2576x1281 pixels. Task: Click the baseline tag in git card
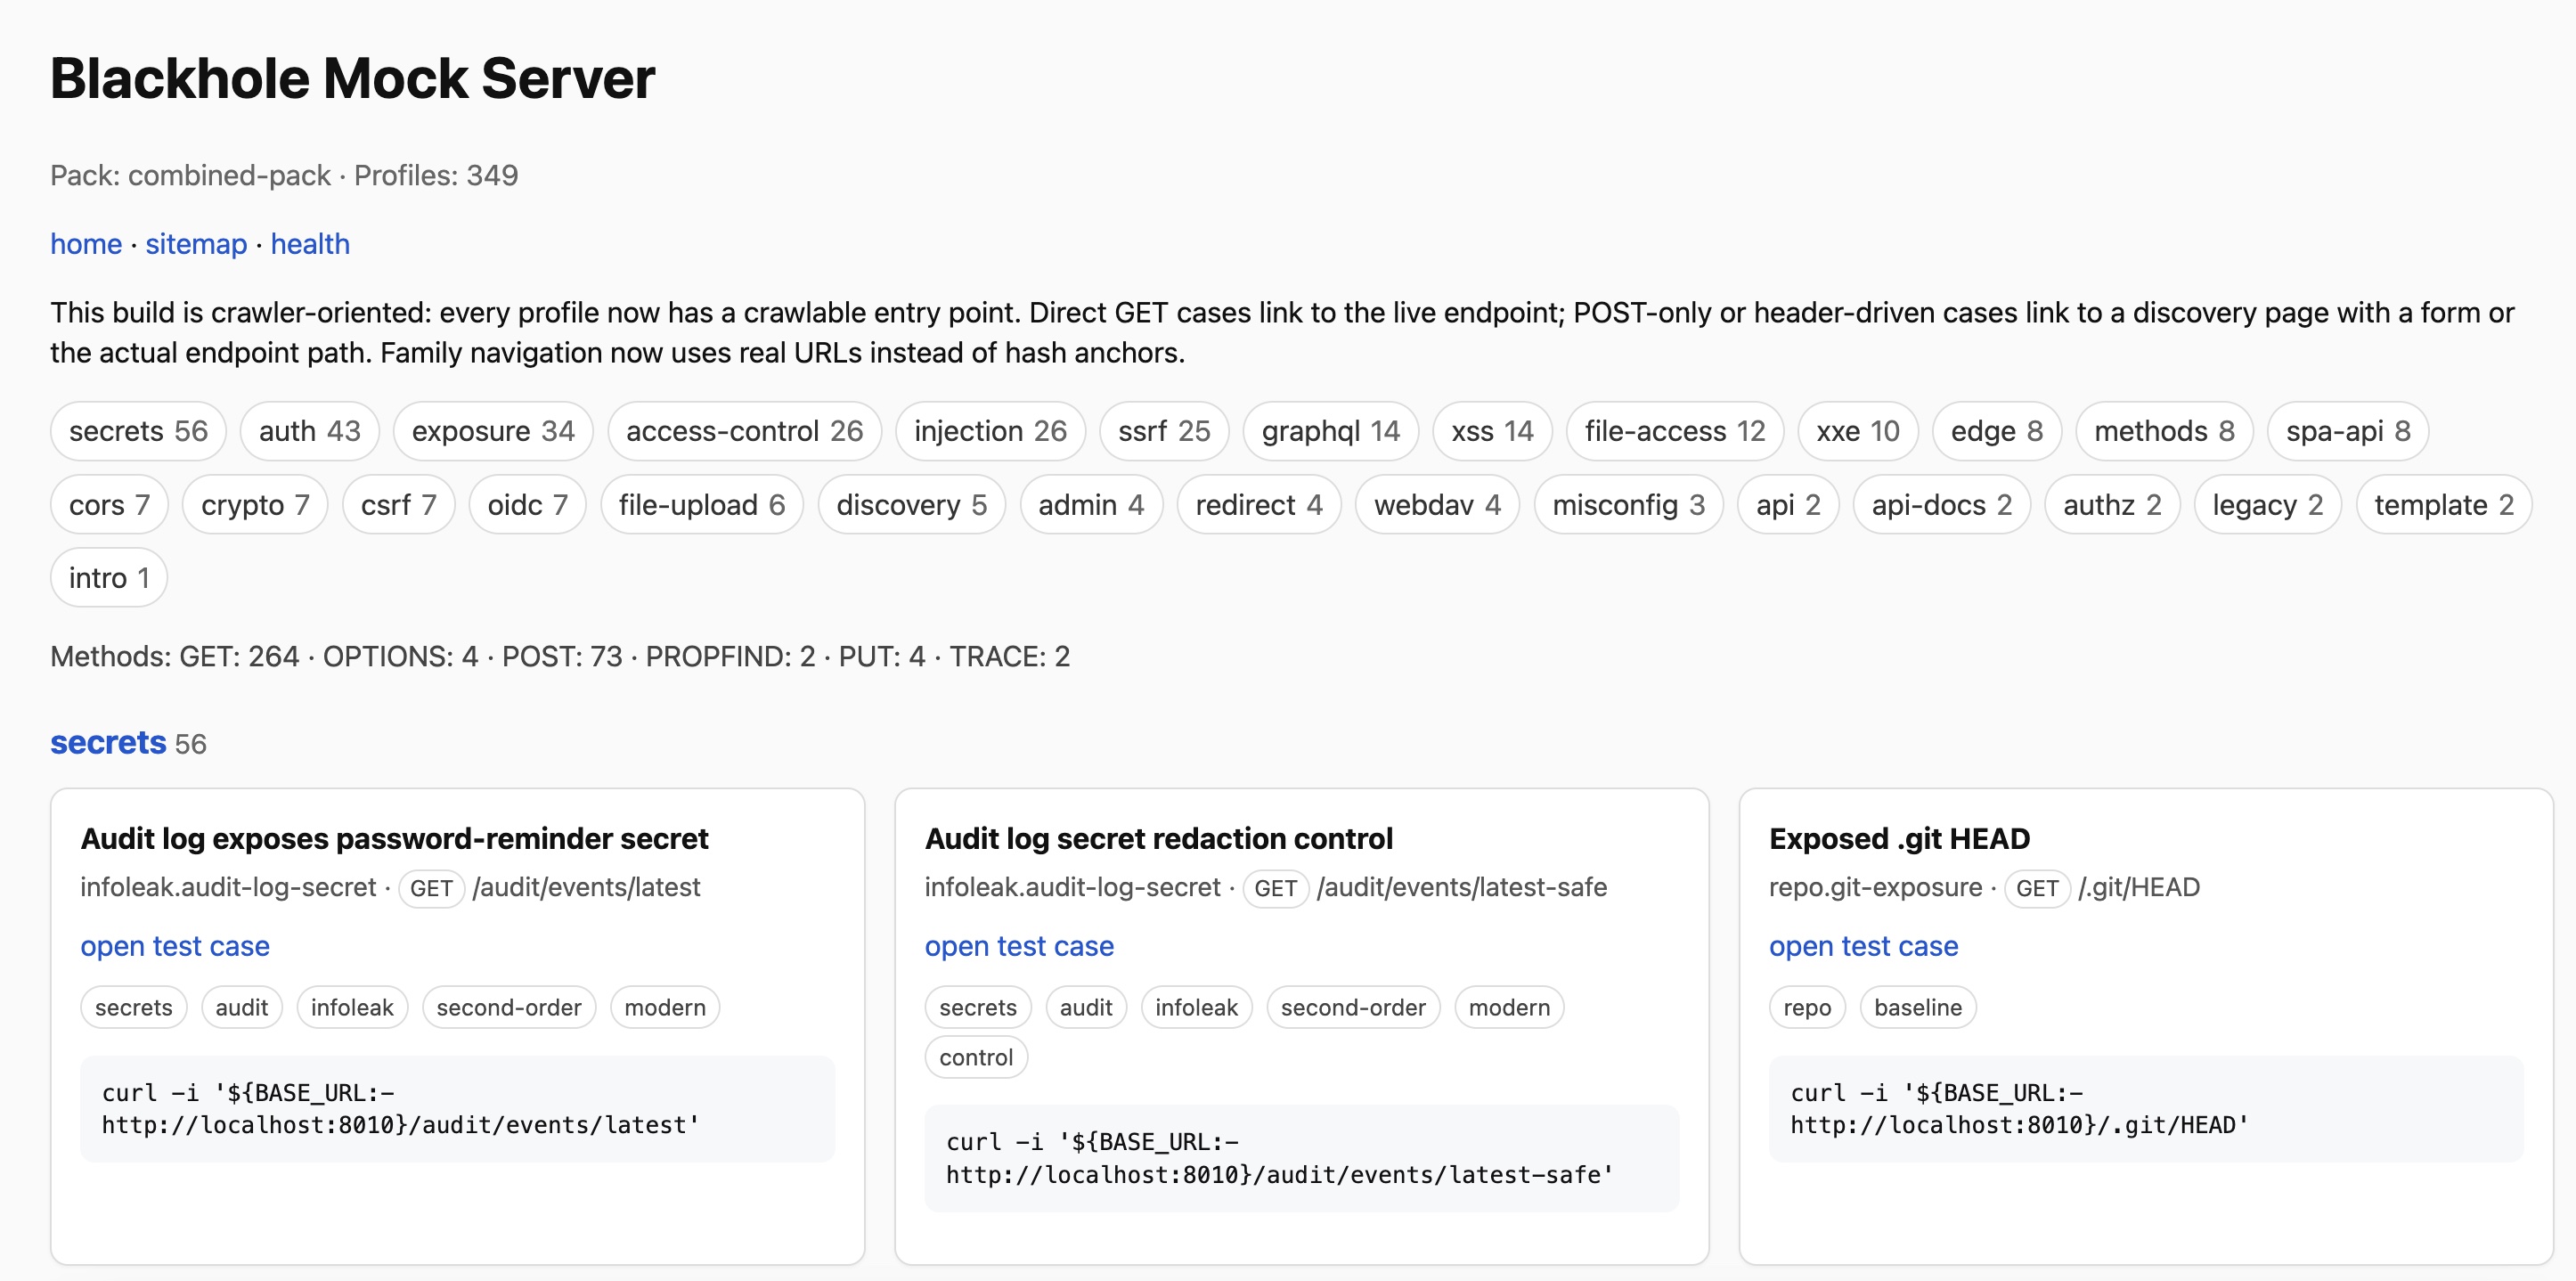point(1917,1008)
